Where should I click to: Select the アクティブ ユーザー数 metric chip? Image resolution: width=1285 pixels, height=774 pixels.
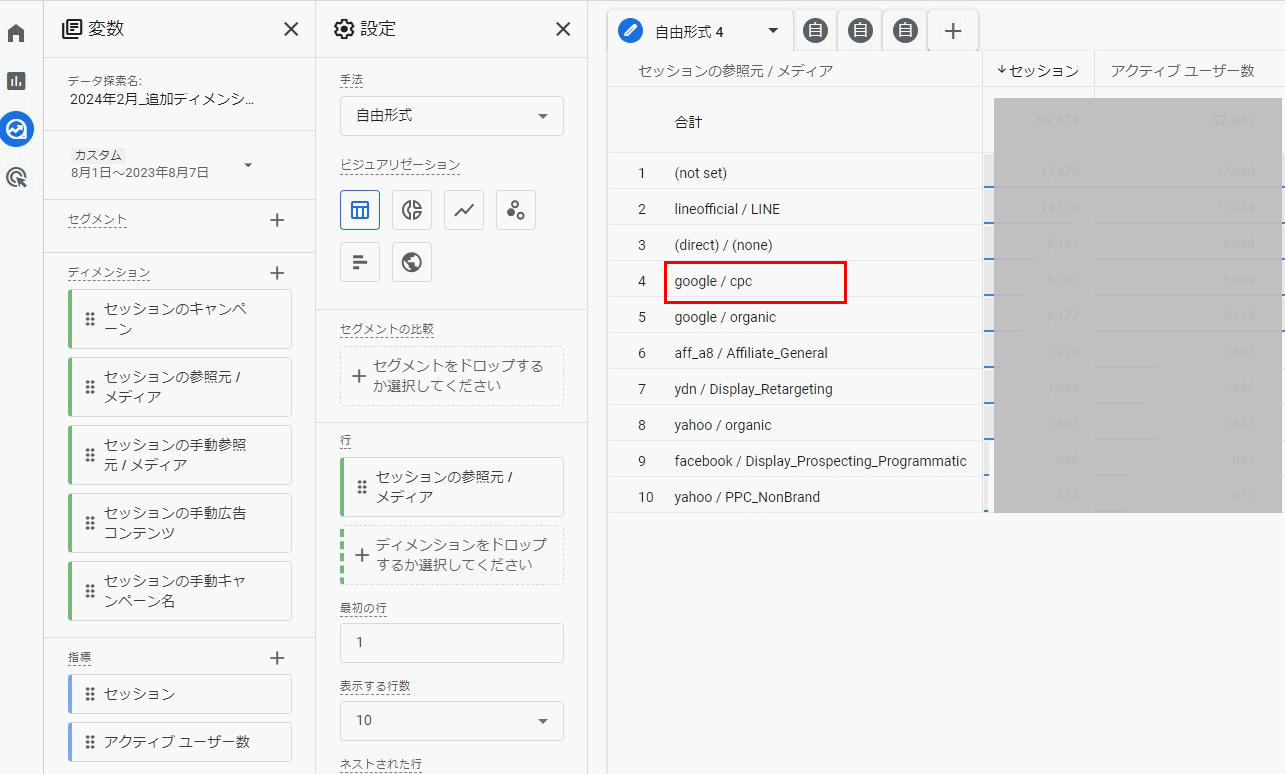coord(180,742)
